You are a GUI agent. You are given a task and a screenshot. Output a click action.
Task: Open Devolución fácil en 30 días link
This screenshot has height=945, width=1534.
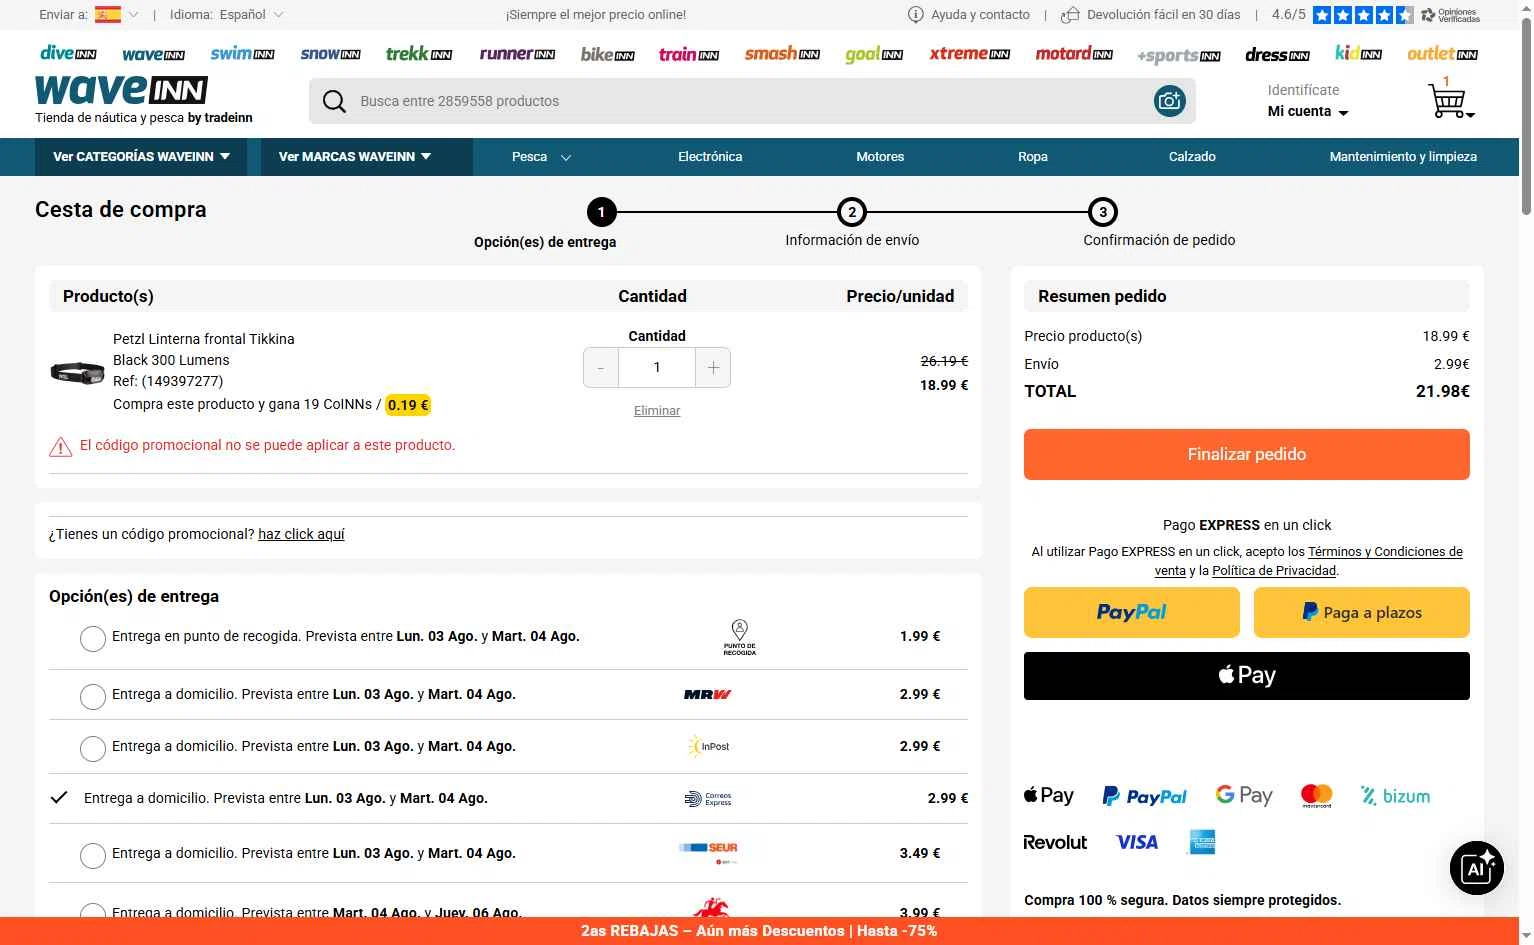coord(1151,15)
